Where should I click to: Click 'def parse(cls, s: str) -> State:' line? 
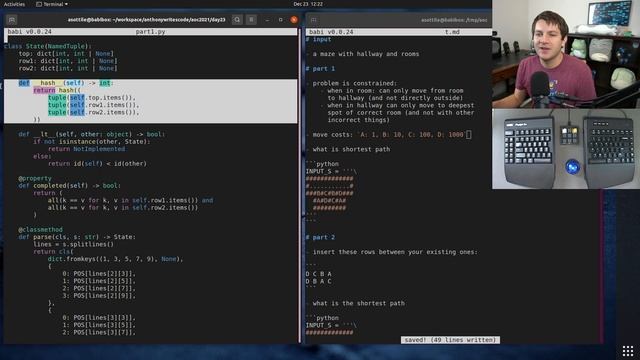tap(77, 237)
